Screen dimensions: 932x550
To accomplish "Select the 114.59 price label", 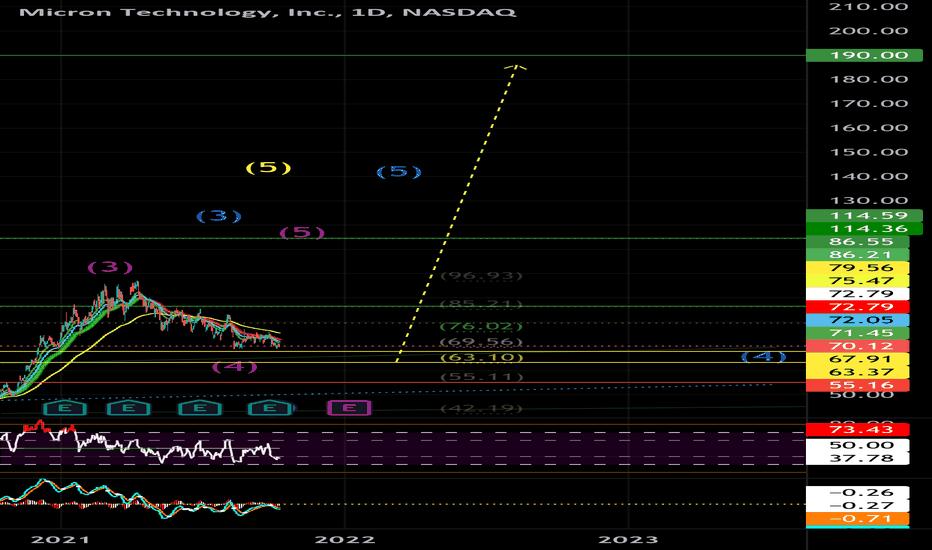I will coord(864,215).
